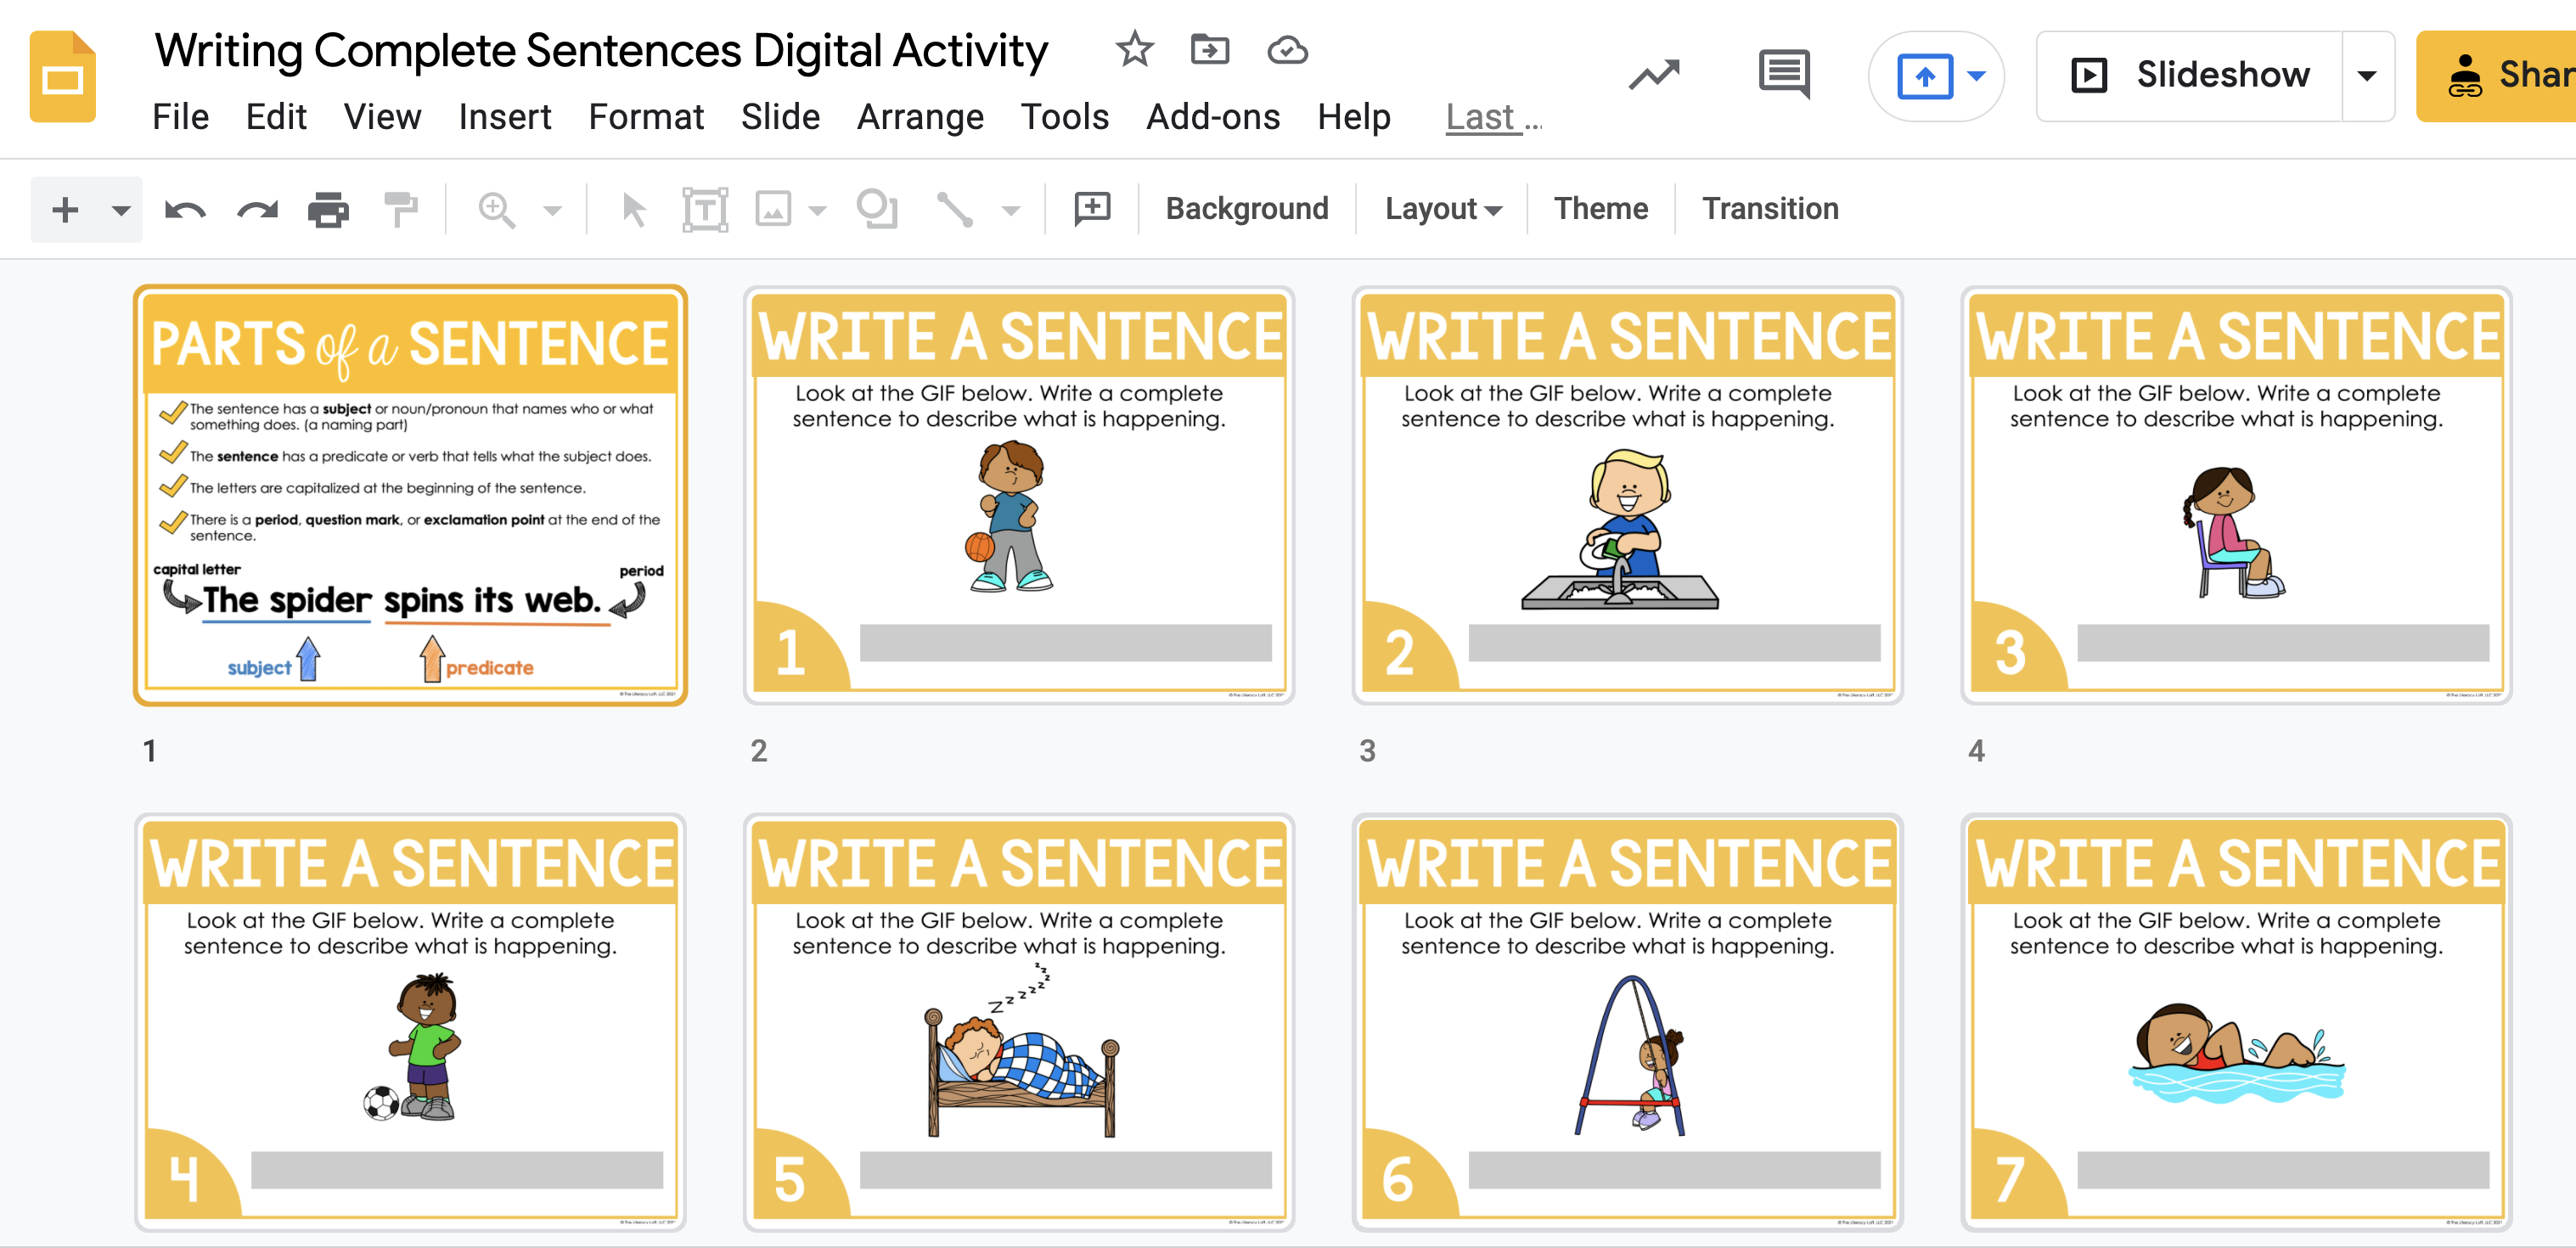Expand the new slide dropdown arrow
The width and height of the screenshot is (2576, 1248).
tap(121, 210)
